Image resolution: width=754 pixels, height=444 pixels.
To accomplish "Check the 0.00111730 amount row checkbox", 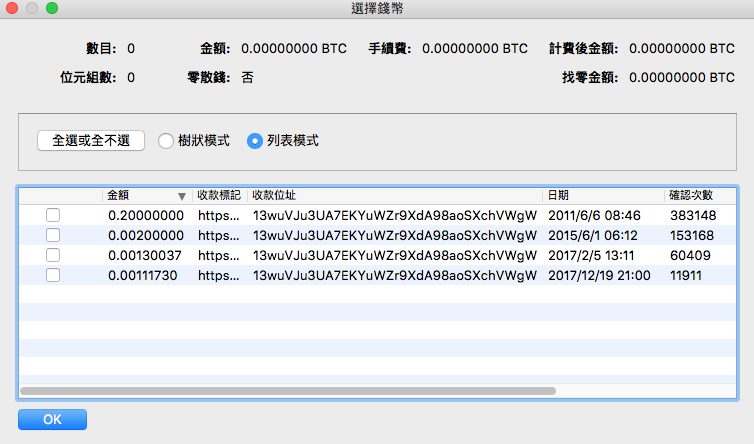I will pos(53,275).
